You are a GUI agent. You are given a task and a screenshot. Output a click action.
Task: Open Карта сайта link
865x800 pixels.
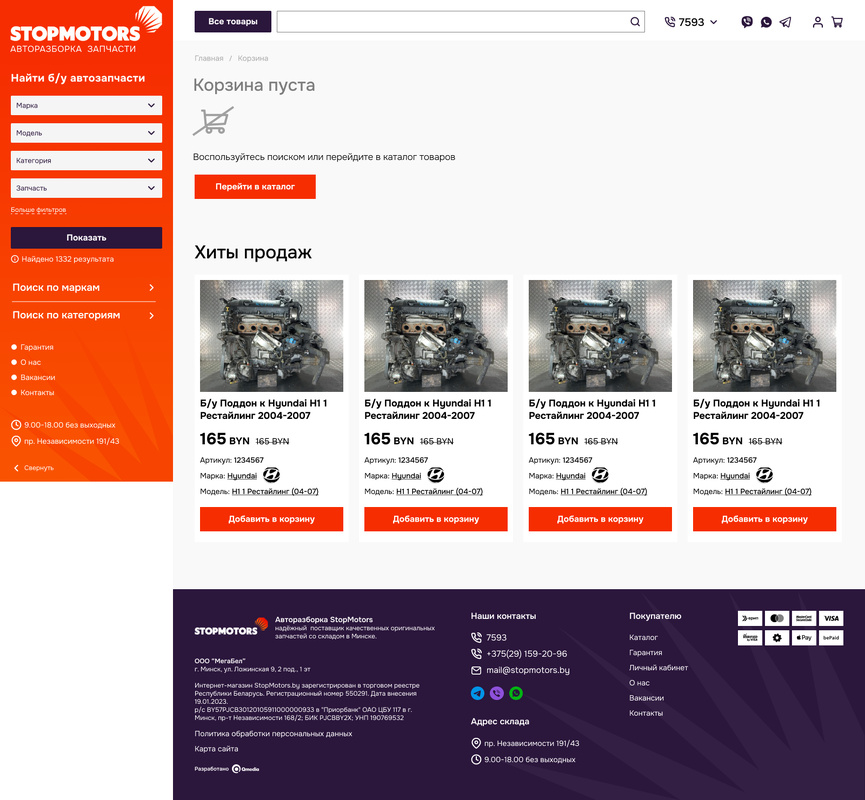[x=216, y=749]
